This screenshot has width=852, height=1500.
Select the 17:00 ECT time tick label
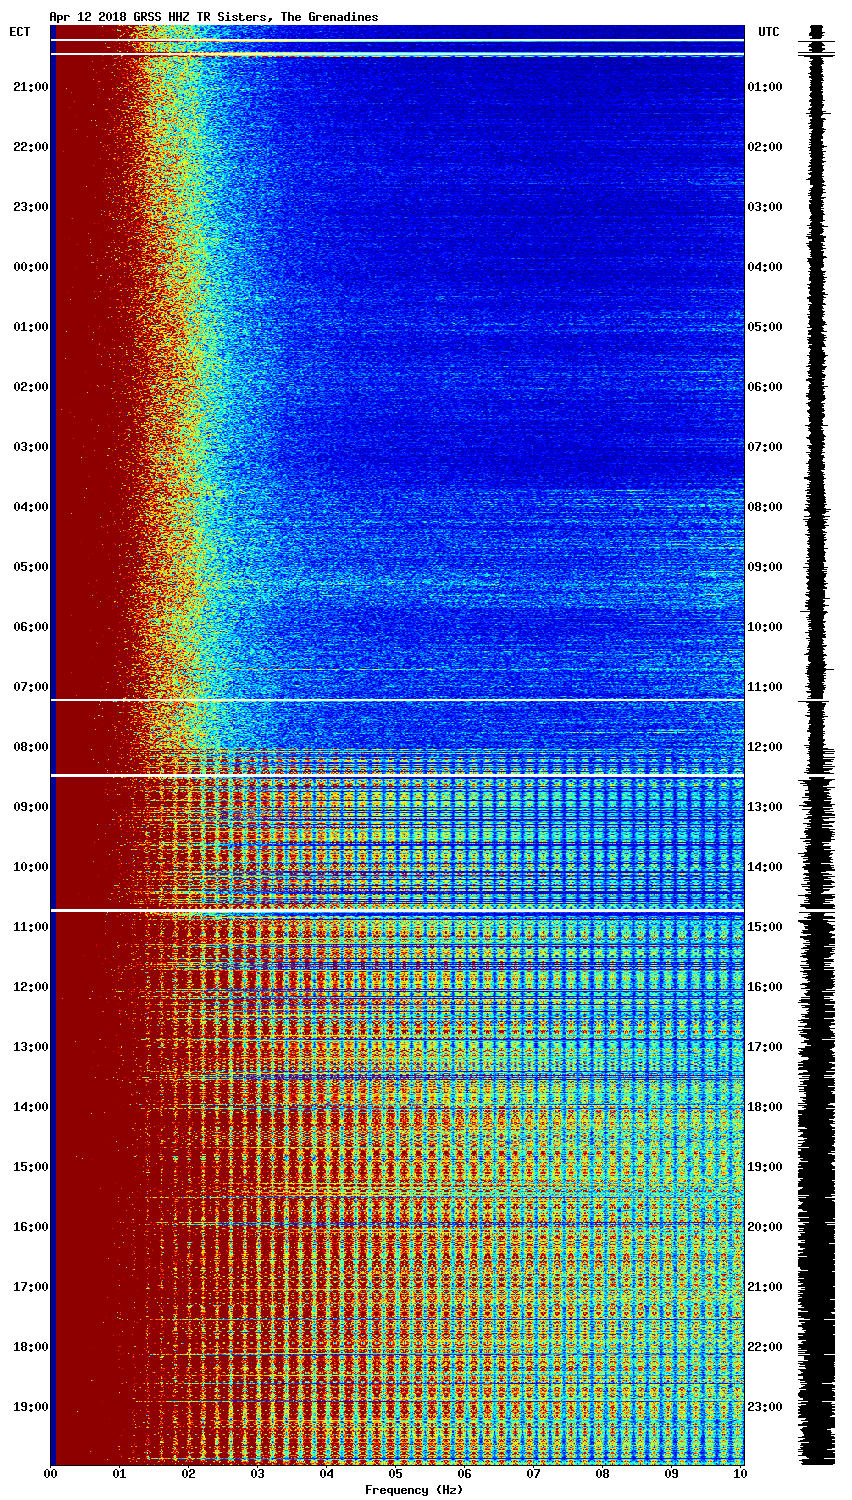[x=30, y=1287]
